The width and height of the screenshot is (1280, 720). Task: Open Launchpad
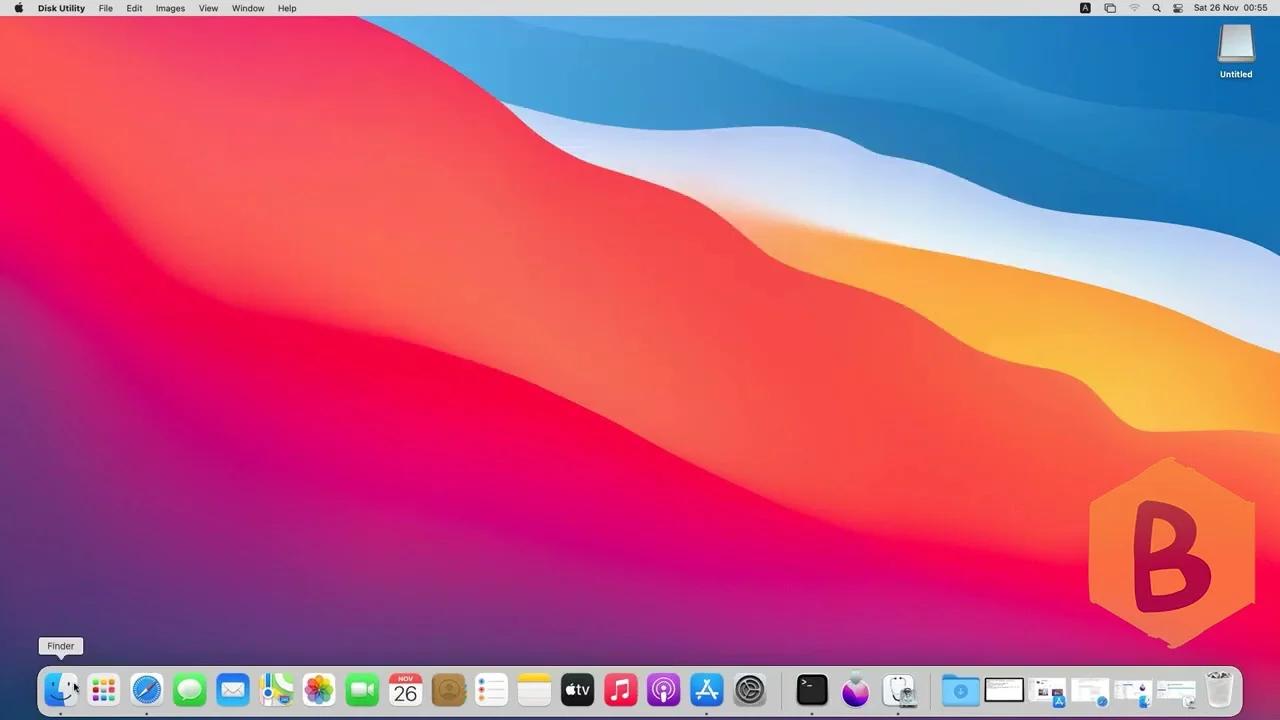103,689
